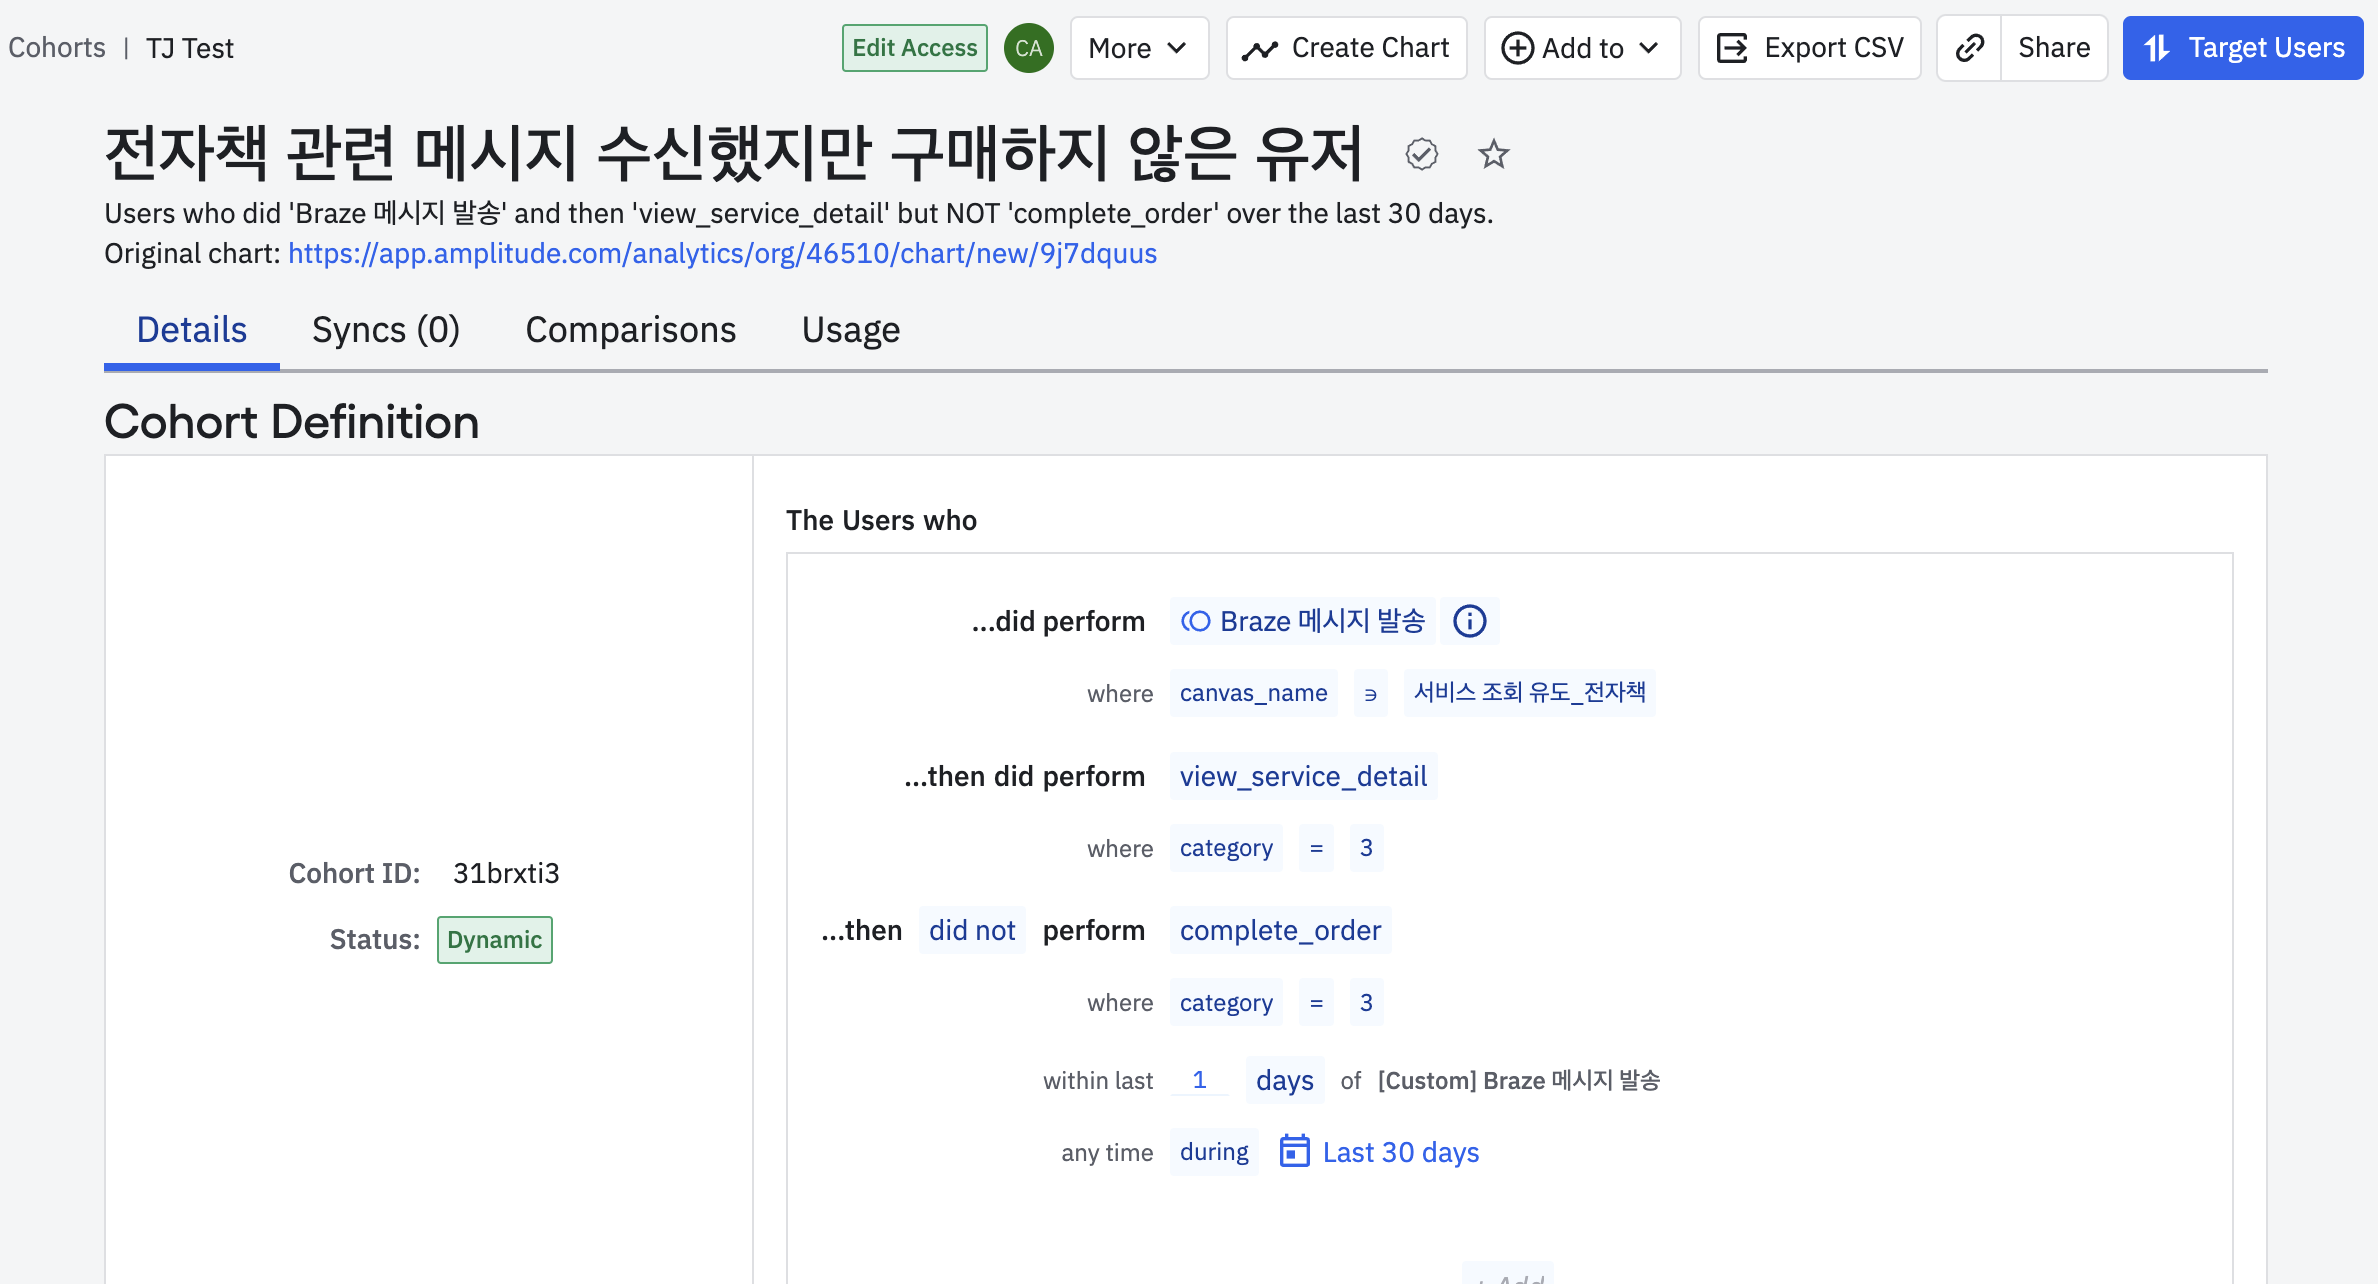Change the view_service_detail event

1303,776
